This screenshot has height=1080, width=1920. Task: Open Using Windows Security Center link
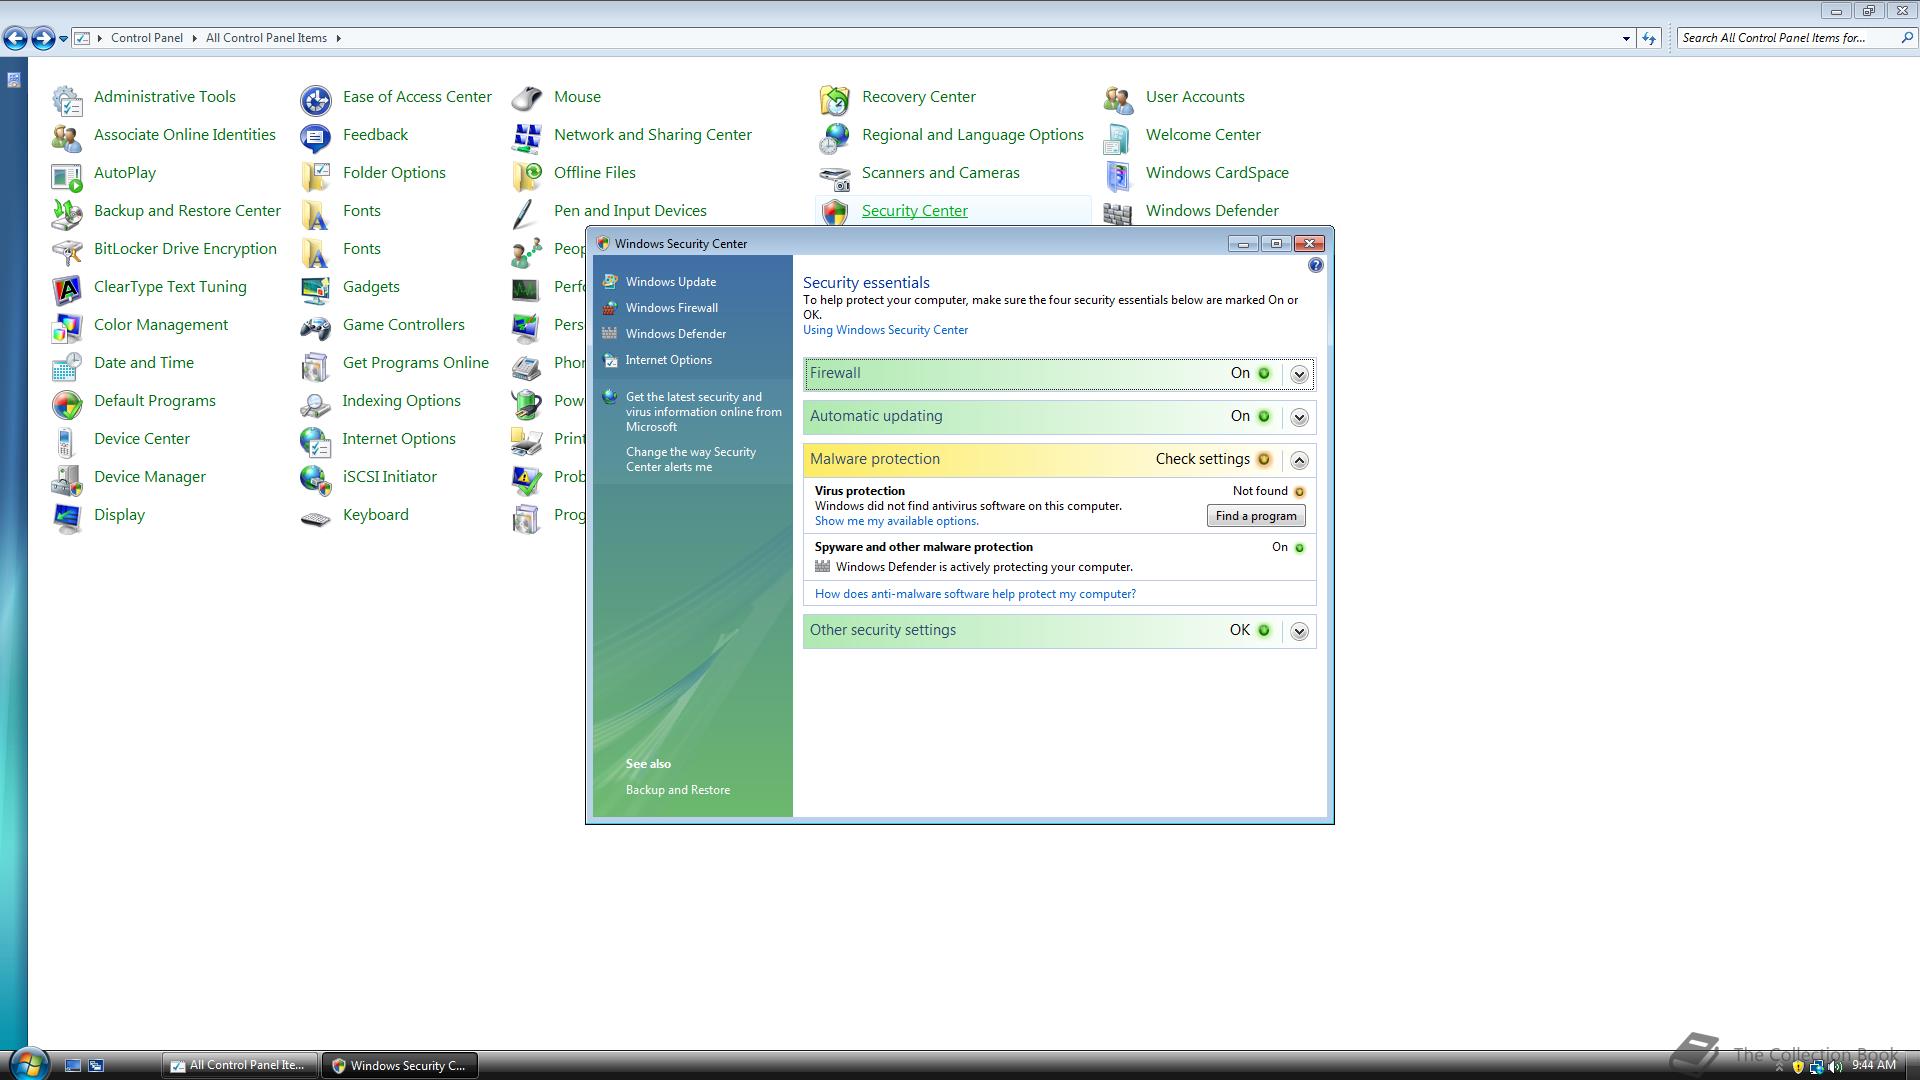pos(885,330)
